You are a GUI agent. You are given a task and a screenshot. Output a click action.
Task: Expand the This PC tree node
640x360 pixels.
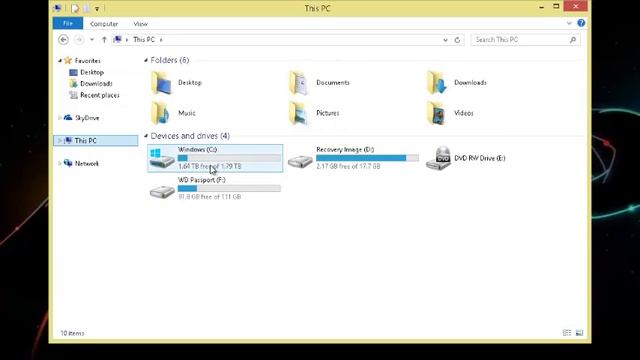point(60,141)
